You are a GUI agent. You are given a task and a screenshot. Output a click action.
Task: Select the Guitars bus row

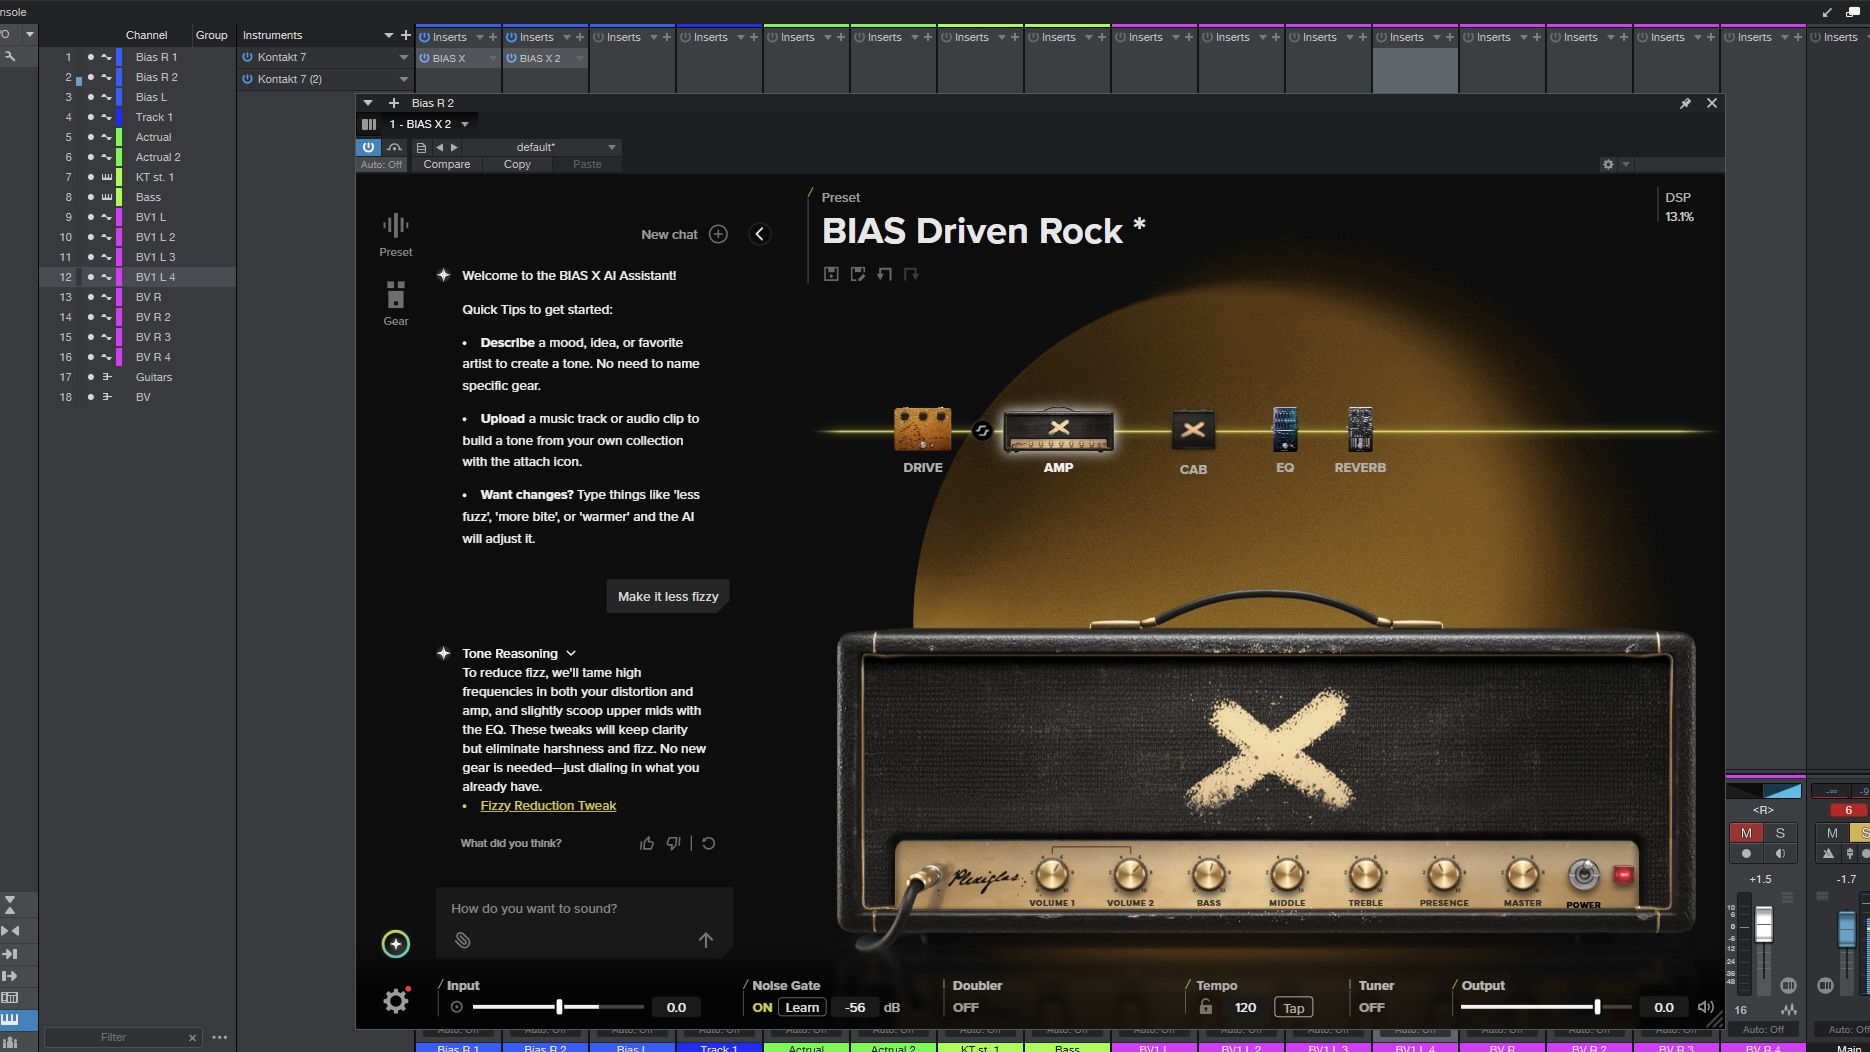[137, 377]
